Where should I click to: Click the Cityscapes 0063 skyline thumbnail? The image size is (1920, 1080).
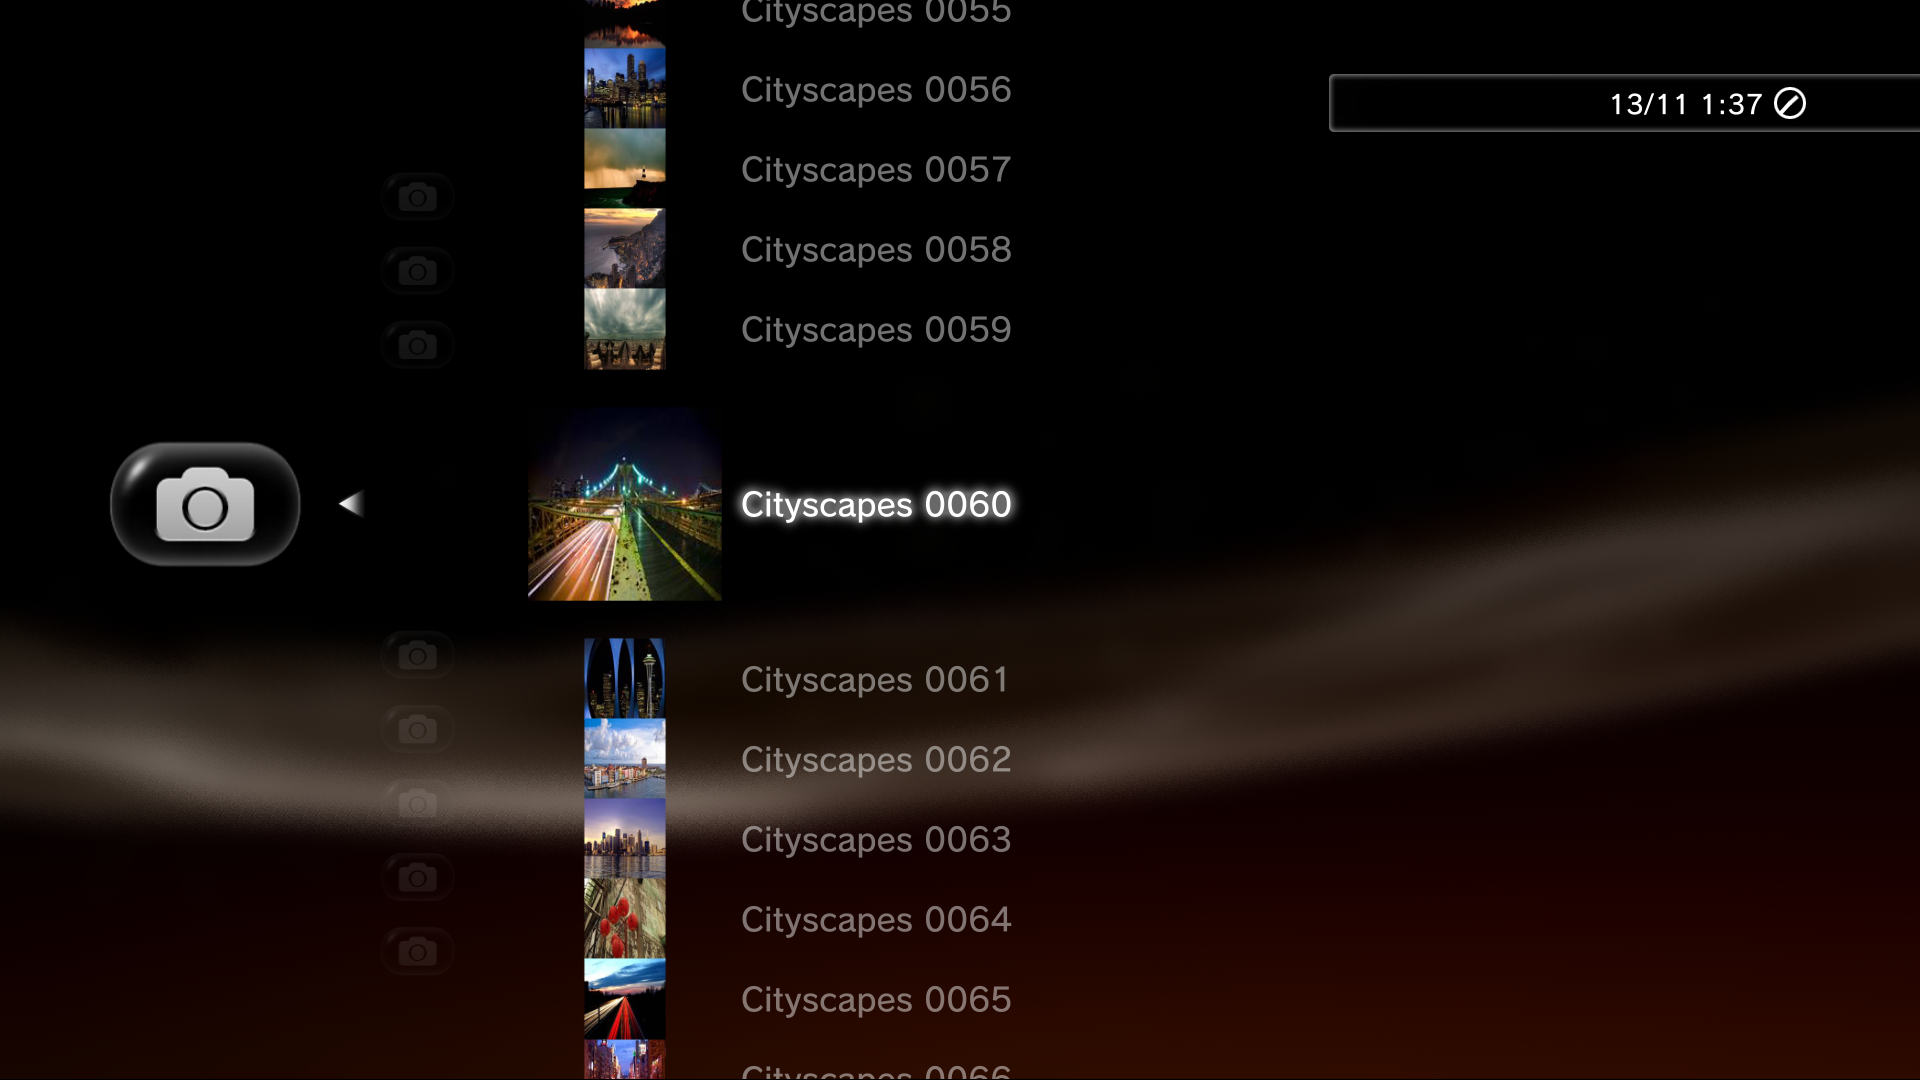click(625, 838)
